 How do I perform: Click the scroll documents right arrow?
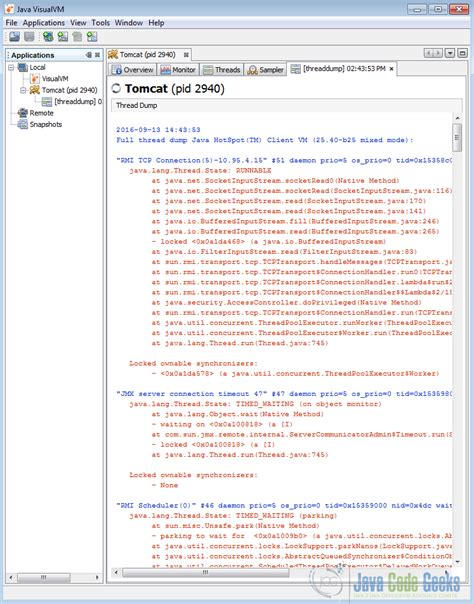pos(438,53)
